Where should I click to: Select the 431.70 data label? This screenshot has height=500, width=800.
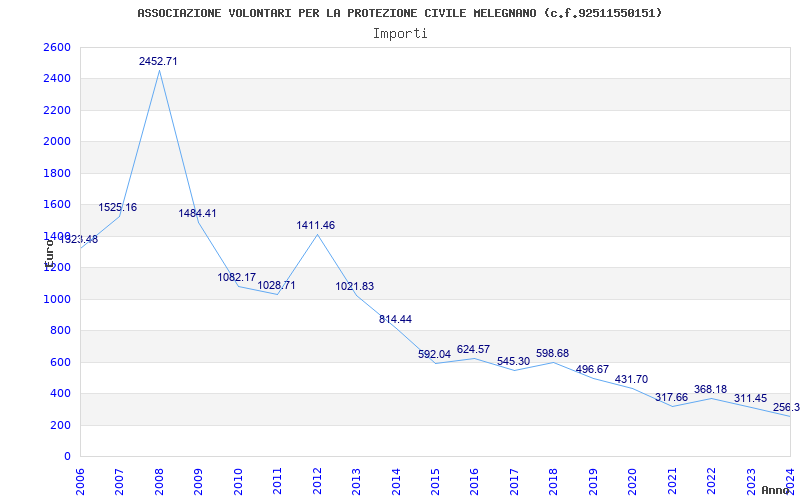[632, 379]
